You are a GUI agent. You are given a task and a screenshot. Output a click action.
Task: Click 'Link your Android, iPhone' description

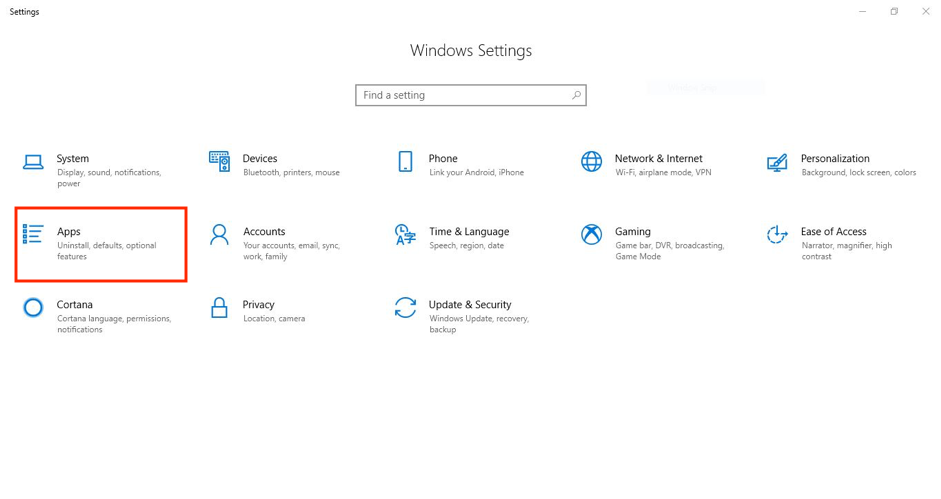[x=477, y=172]
